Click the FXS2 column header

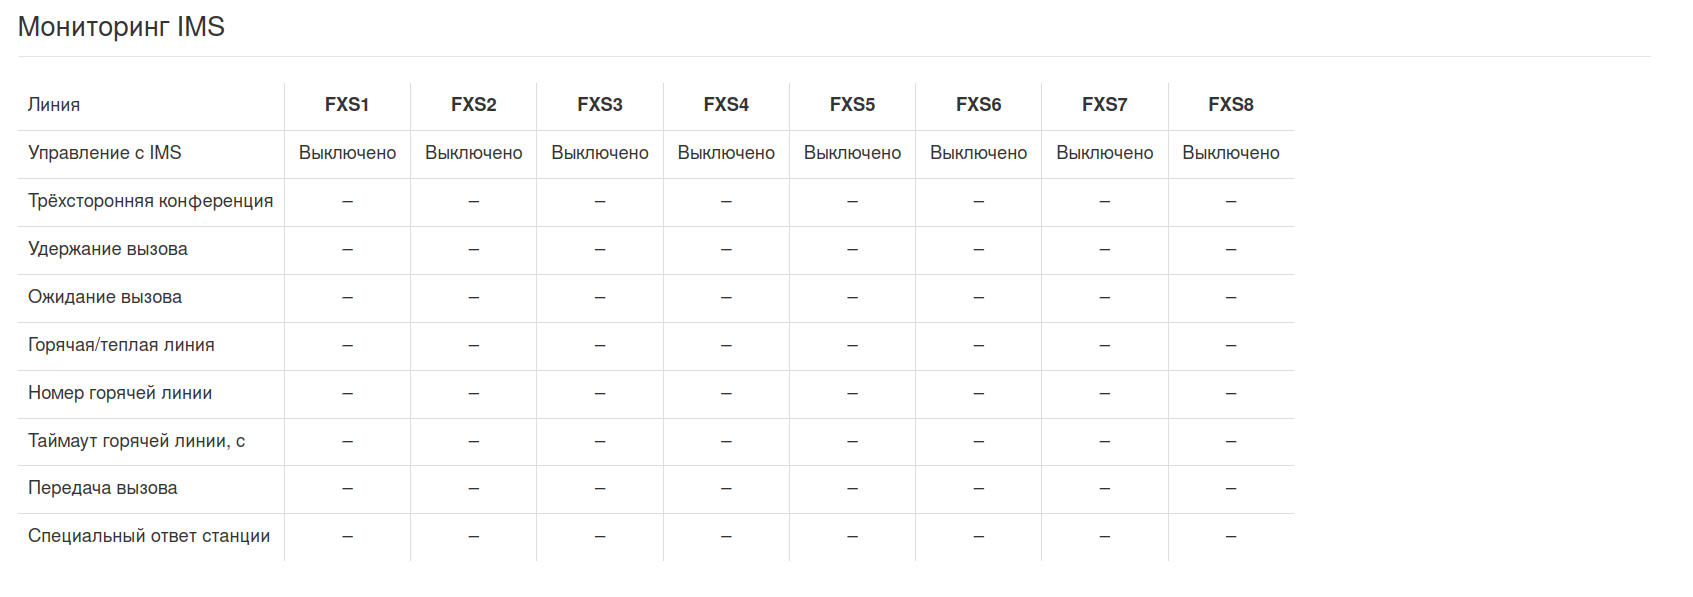coord(473,105)
